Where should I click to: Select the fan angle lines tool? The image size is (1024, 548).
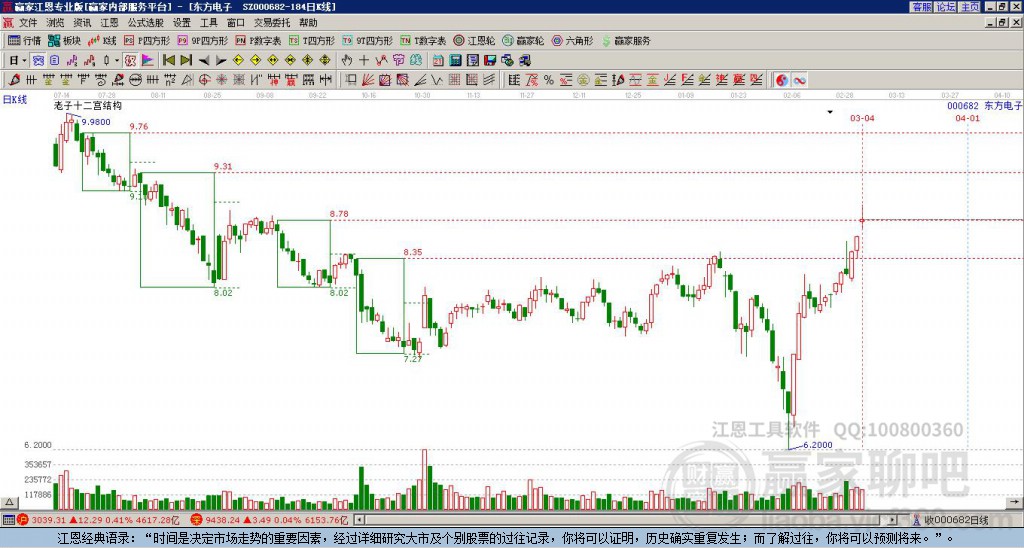[368, 80]
